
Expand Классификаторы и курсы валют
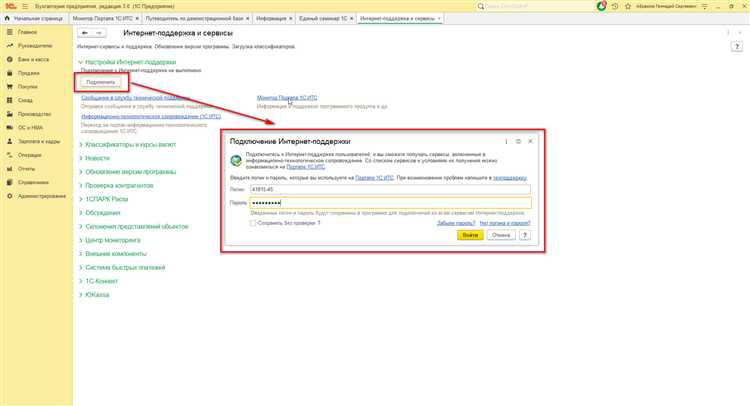[x=80, y=144]
